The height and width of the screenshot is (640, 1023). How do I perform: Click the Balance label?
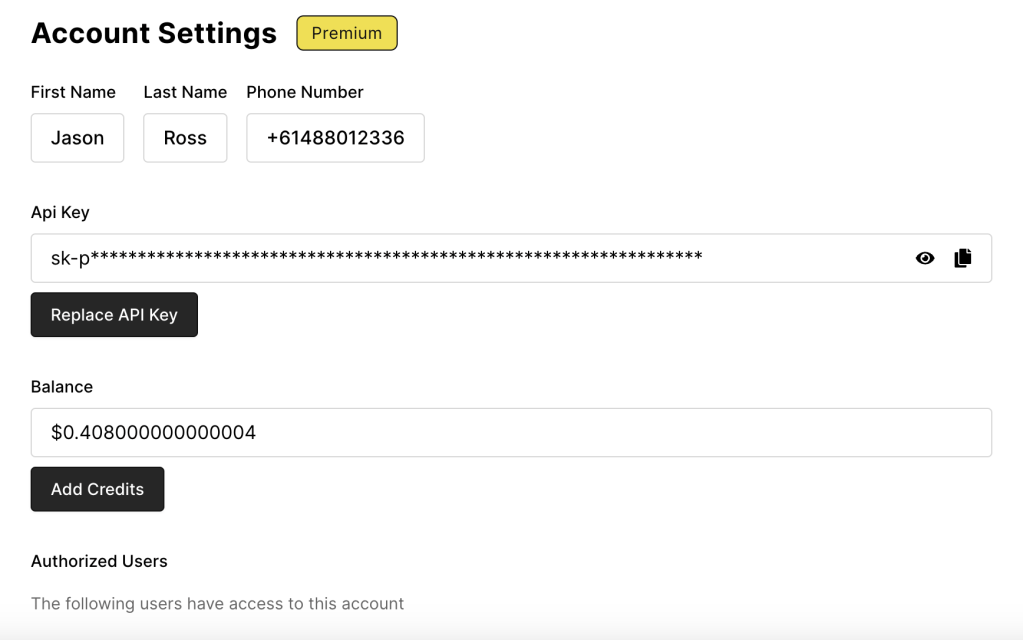[x=62, y=387]
